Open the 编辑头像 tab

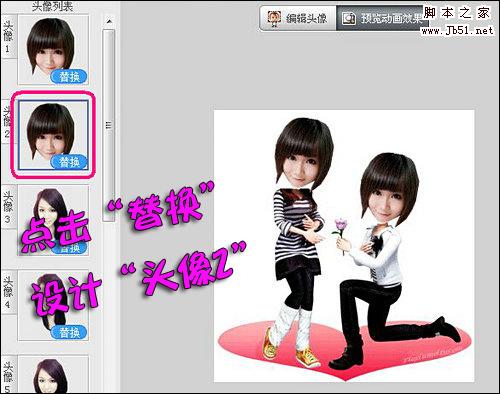click(x=298, y=18)
